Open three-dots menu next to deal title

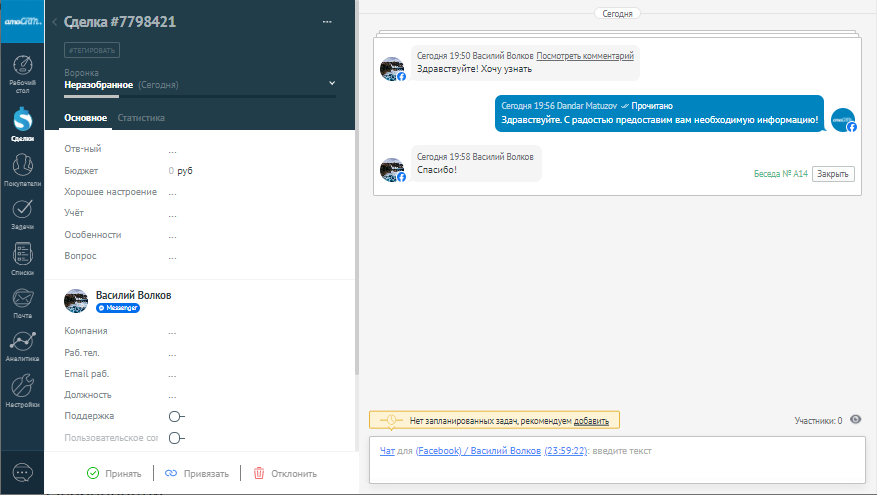(327, 22)
